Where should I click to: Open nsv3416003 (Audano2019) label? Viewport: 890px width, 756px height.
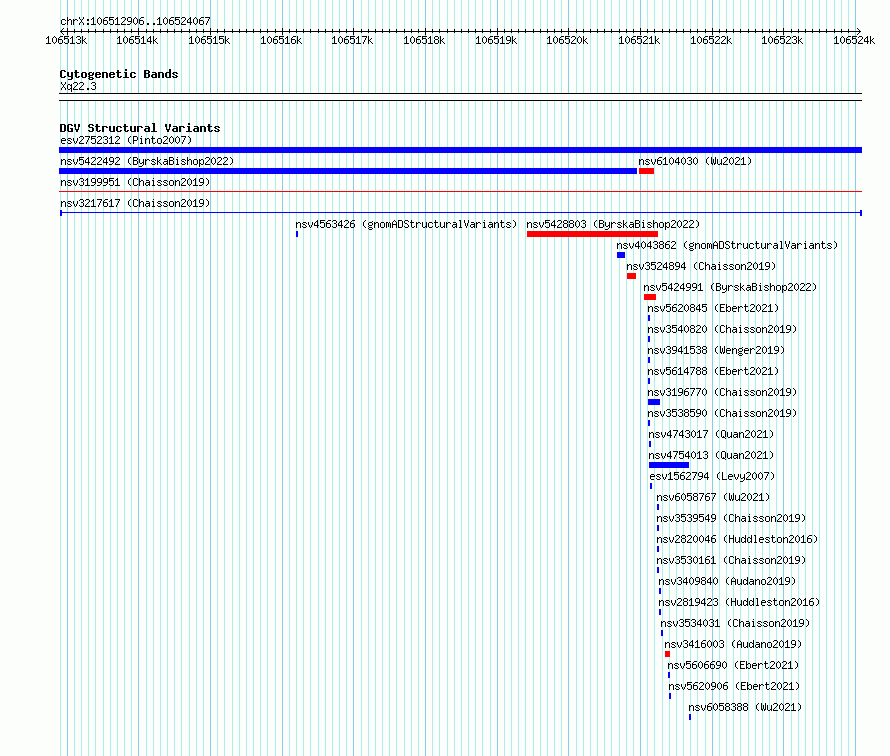[x=733, y=644]
